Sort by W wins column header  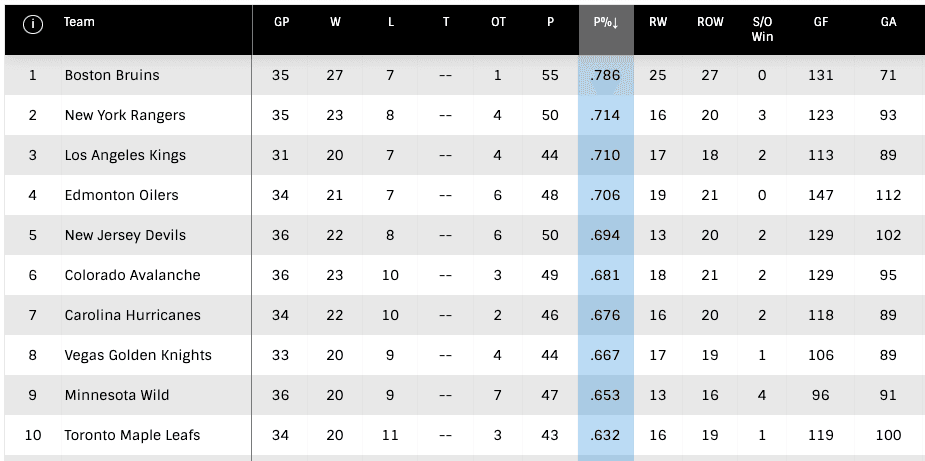(x=335, y=22)
